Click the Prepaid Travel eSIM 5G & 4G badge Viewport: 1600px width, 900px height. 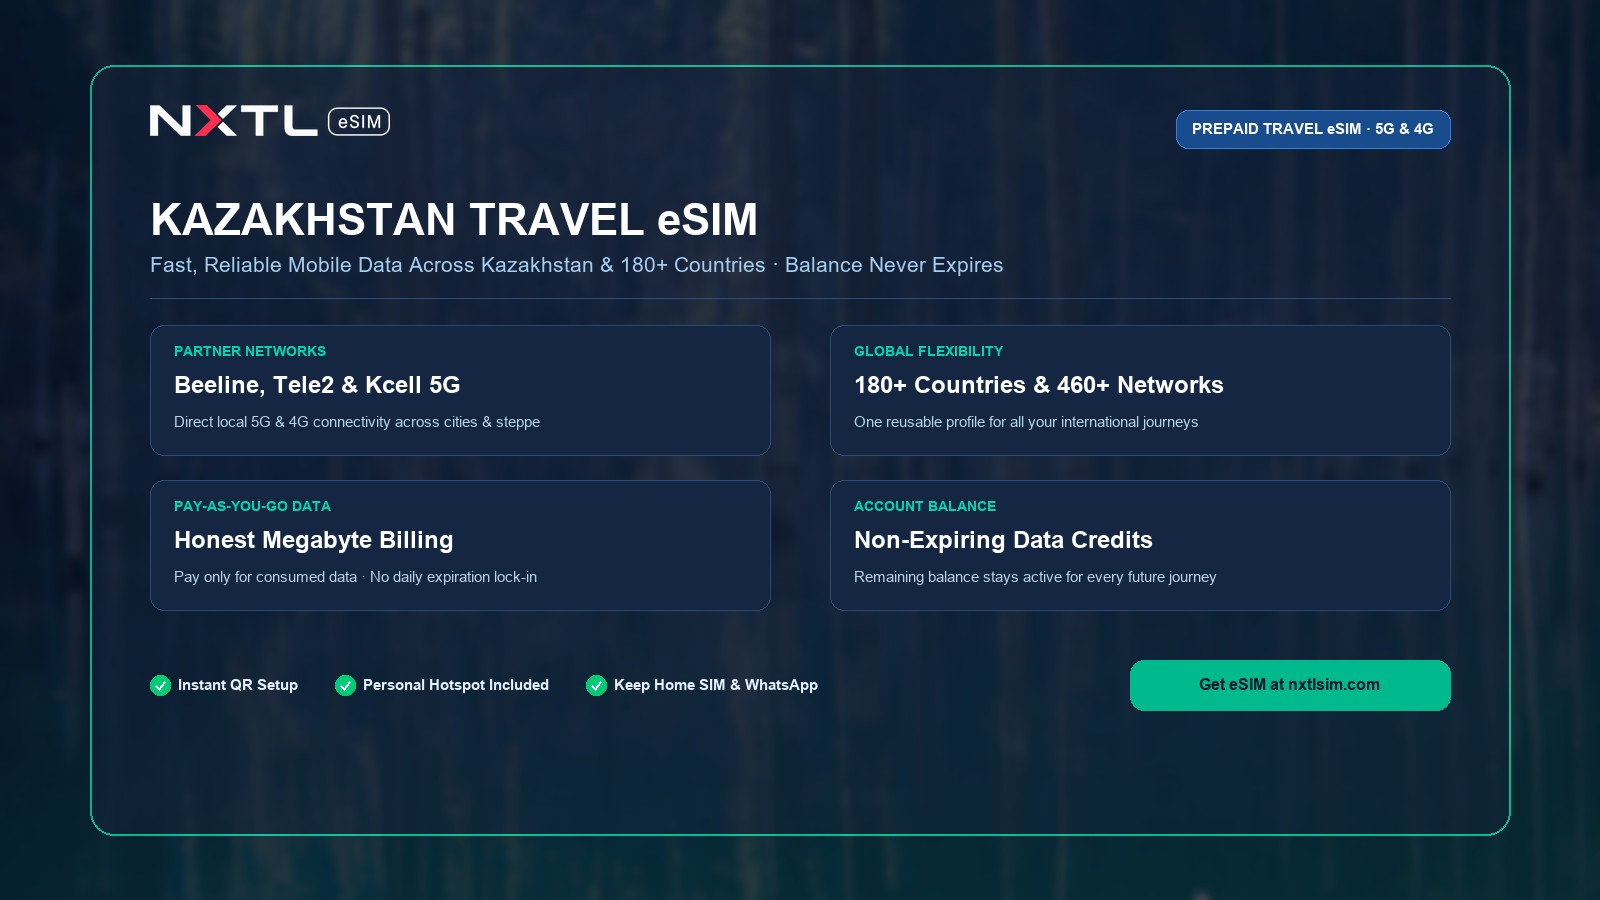click(1313, 129)
